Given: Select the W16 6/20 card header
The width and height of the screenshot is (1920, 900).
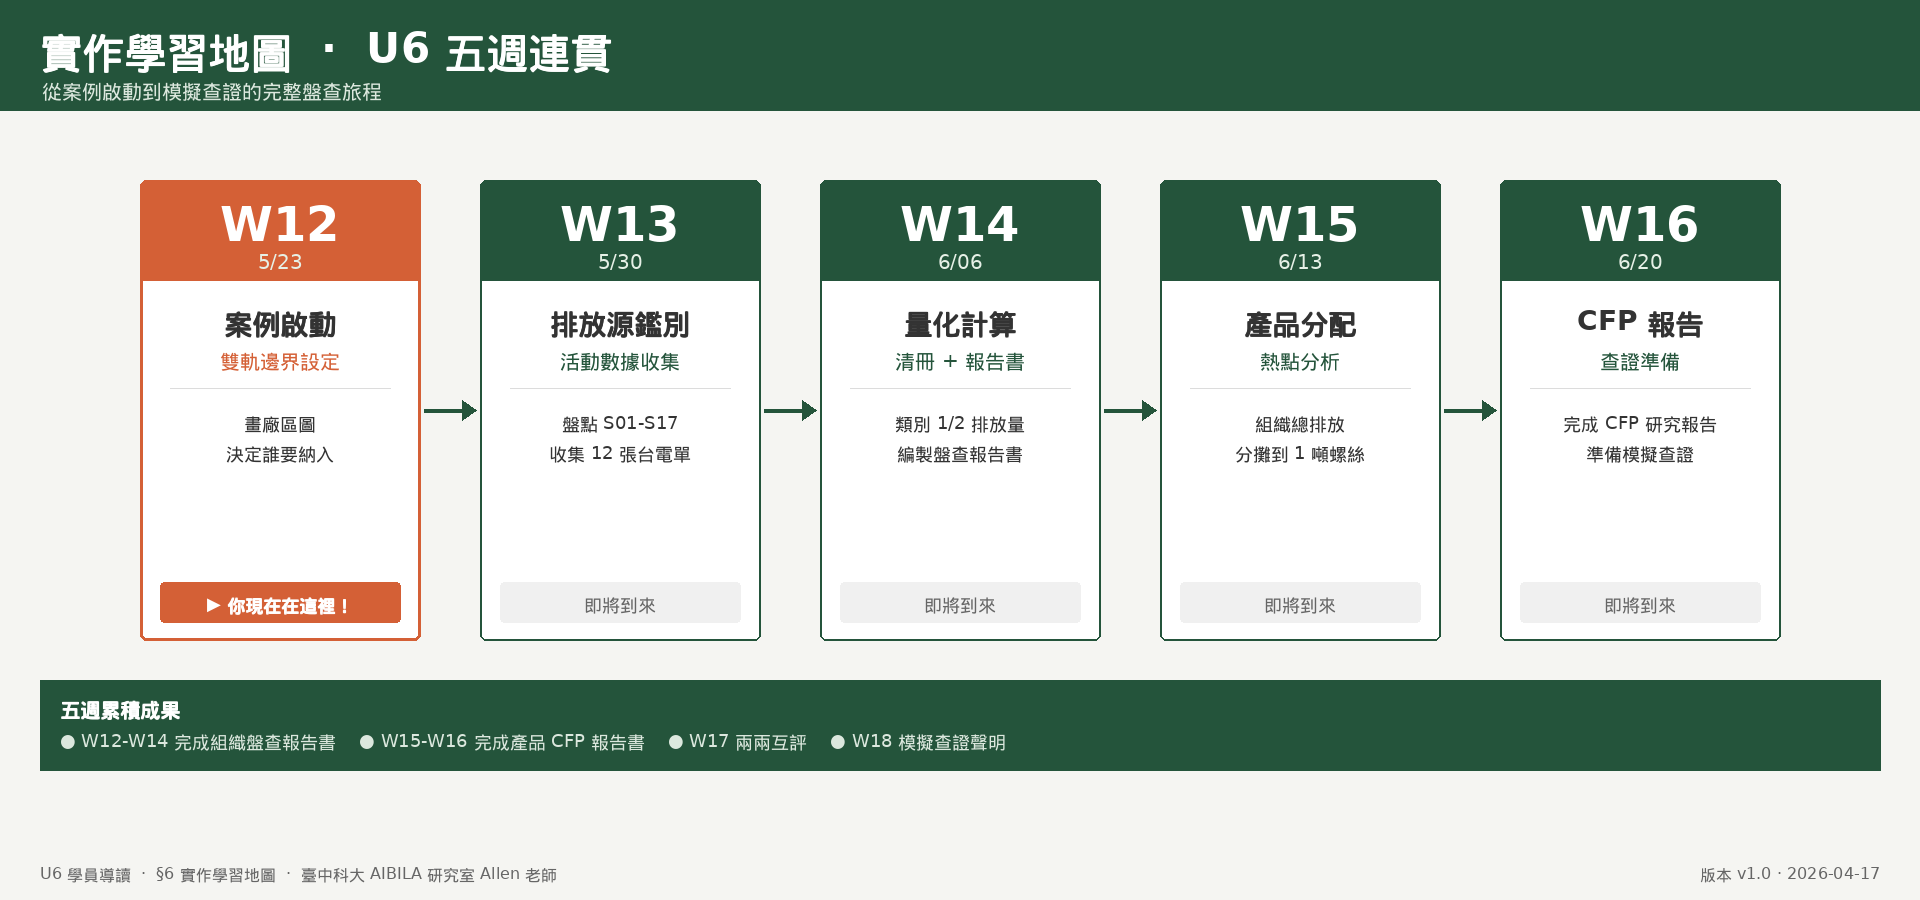Looking at the screenshot, I should [x=1640, y=231].
